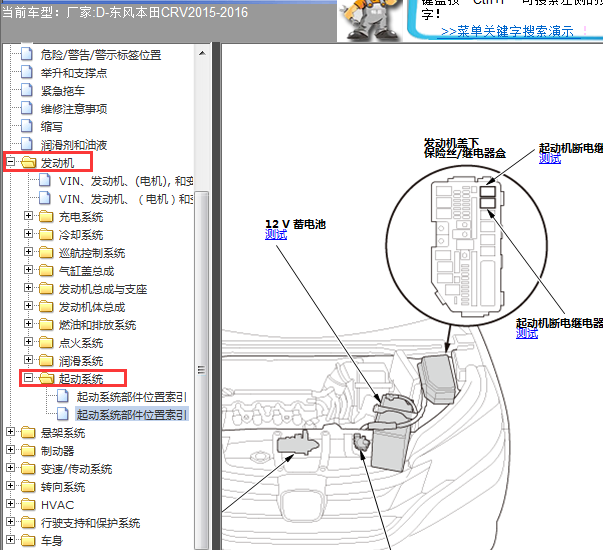The width and height of the screenshot is (603, 550).
Task: Click the 起动系统 open folder icon
Action: pyautogui.click(x=47, y=378)
